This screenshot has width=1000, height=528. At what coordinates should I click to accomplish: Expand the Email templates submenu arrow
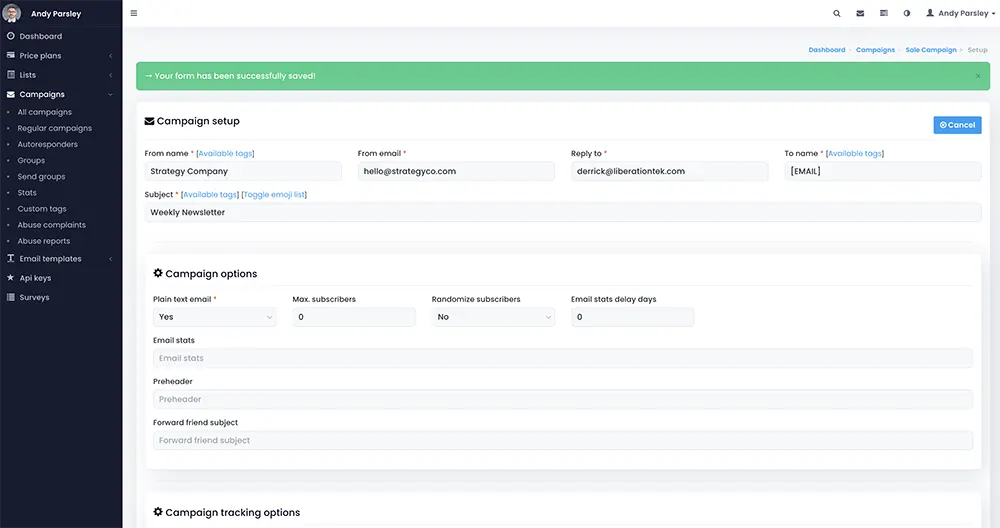pos(110,259)
